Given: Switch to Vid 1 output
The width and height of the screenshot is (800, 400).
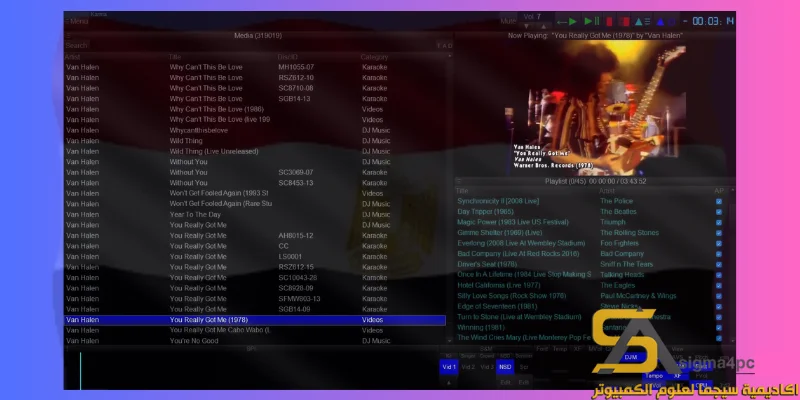Looking at the screenshot, I should pyautogui.click(x=449, y=367).
